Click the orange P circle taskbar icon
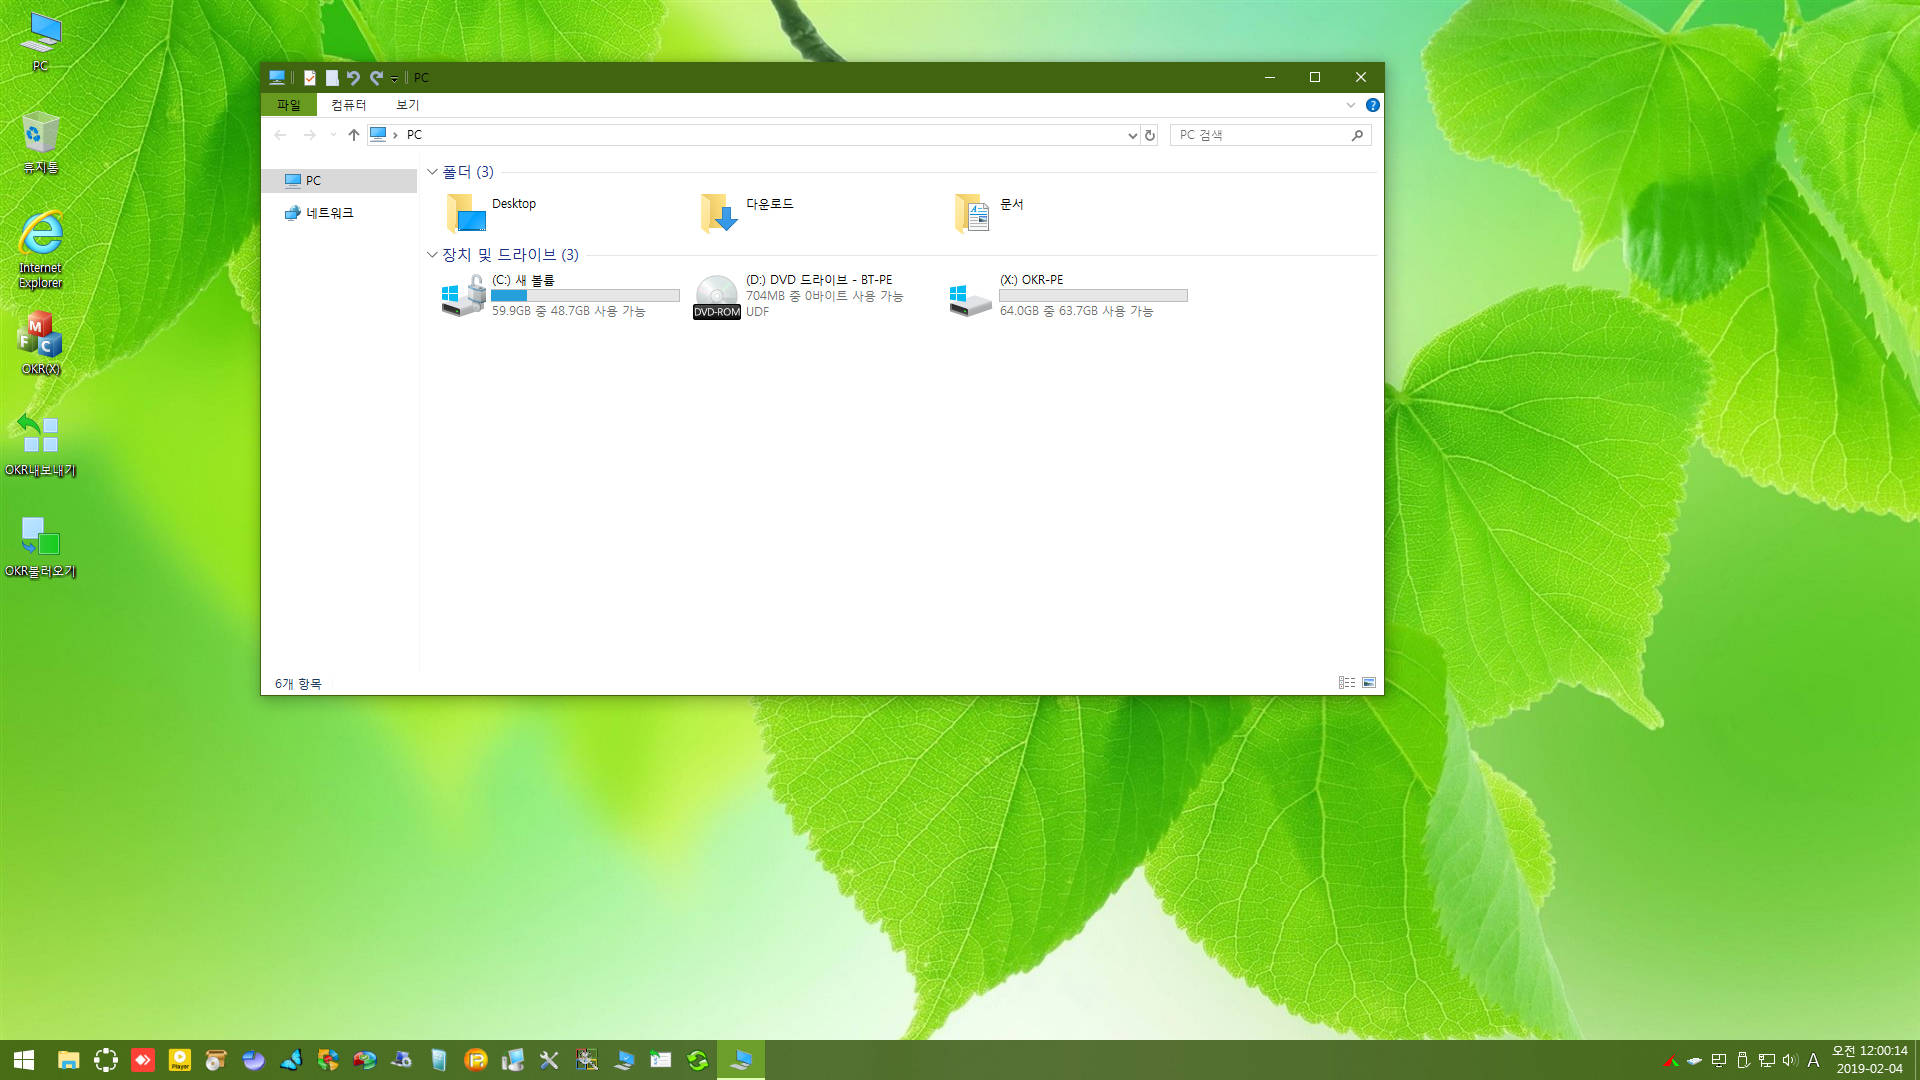The height and width of the screenshot is (1080, 1920). (x=476, y=1060)
